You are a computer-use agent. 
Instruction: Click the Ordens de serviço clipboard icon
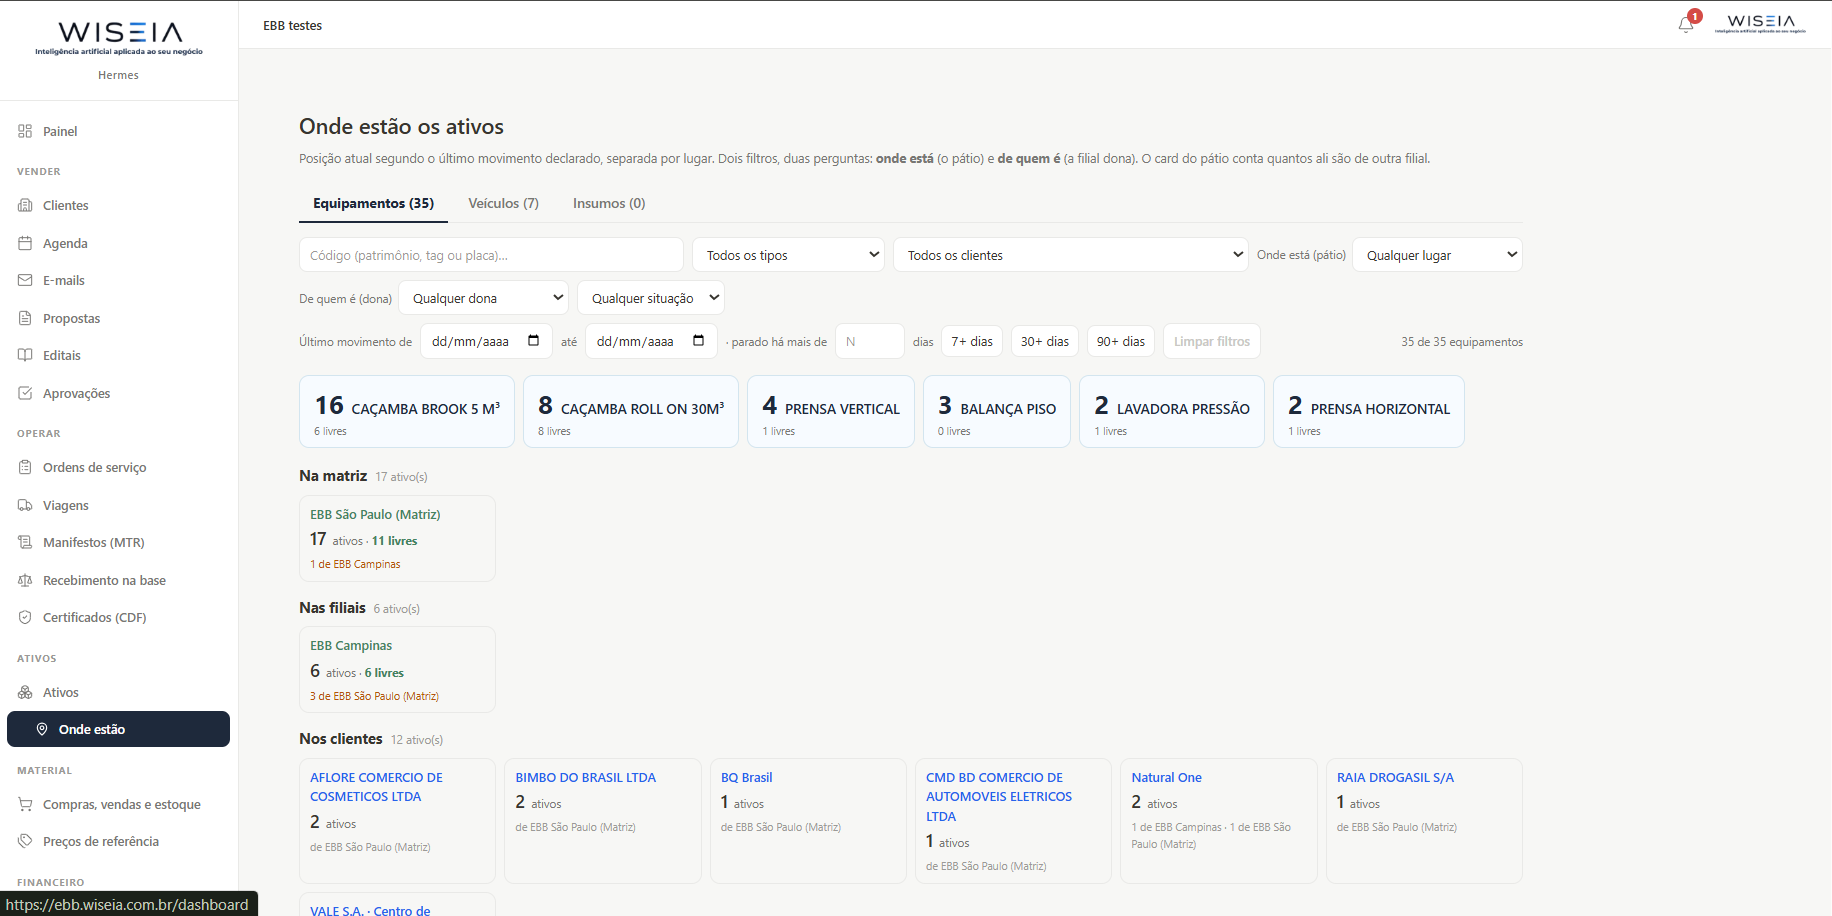(25, 467)
